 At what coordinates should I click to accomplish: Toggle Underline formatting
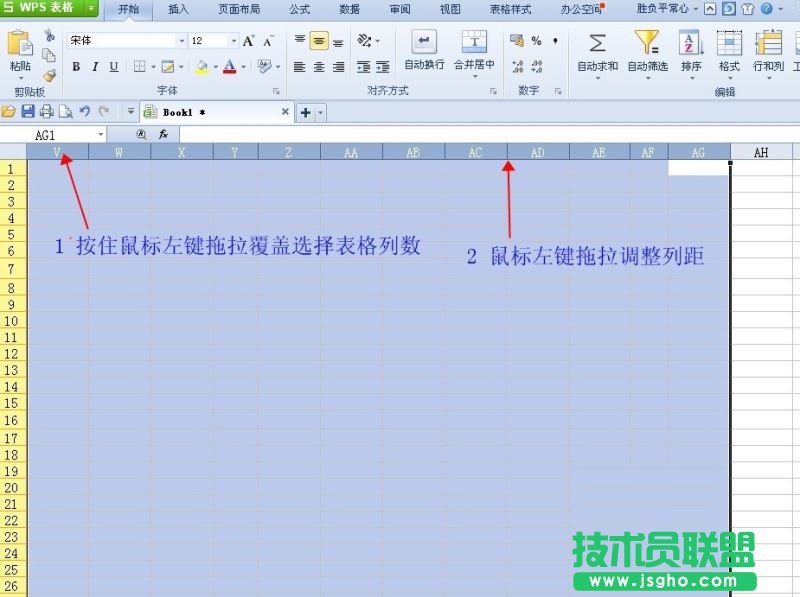(114, 67)
